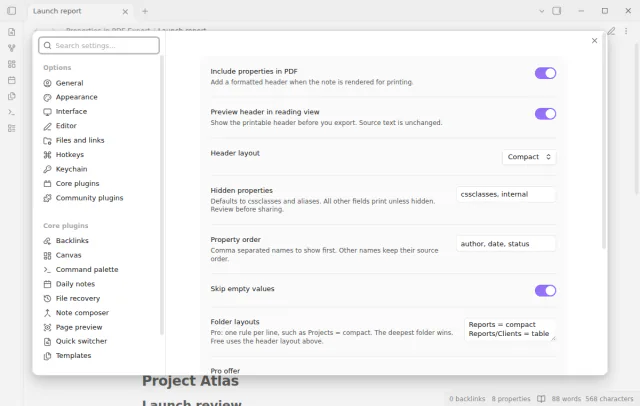Click the edit pencil icon top right
The width and height of the screenshot is (640, 406).
pyautogui.click(x=611, y=31)
